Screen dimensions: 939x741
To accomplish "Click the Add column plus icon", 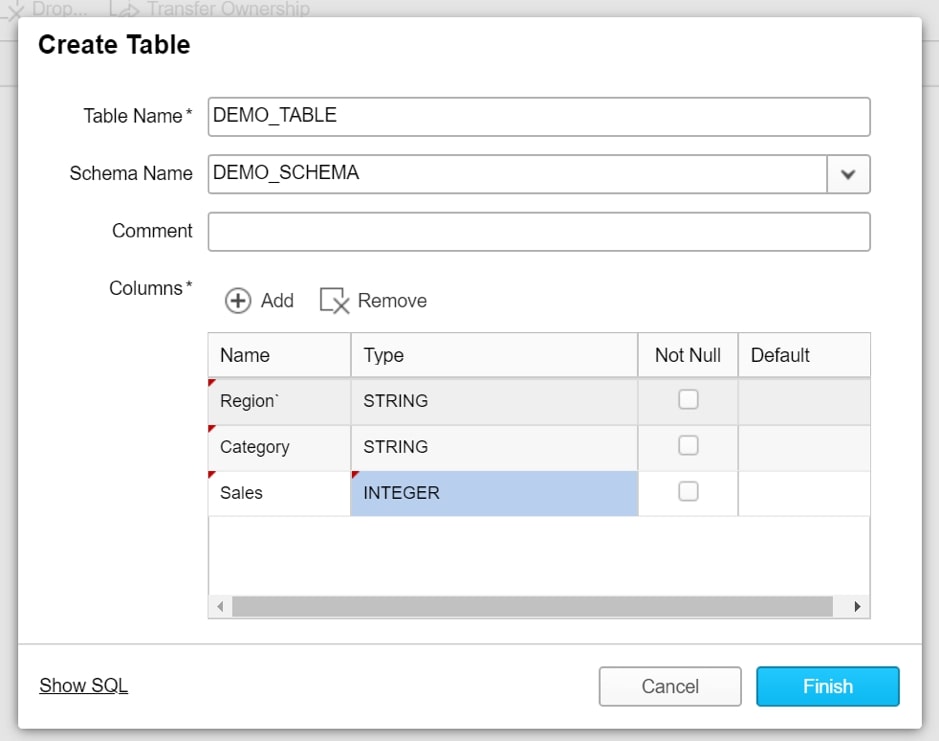I will (238, 301).
